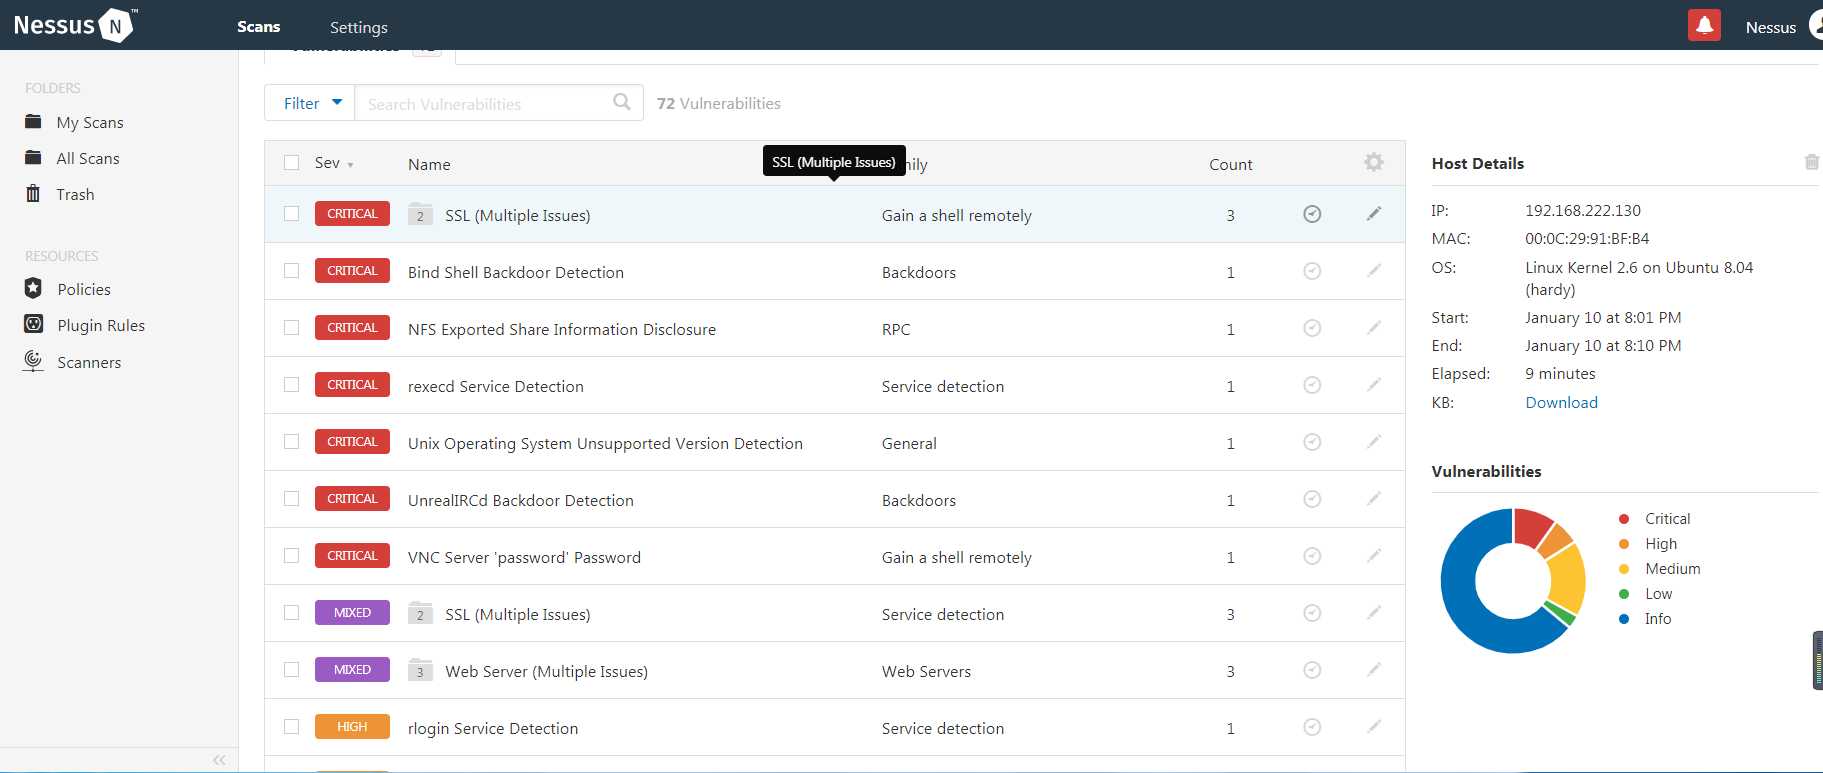Check the box for UnrealIRCd Backdoor Detection

(291, 498)
